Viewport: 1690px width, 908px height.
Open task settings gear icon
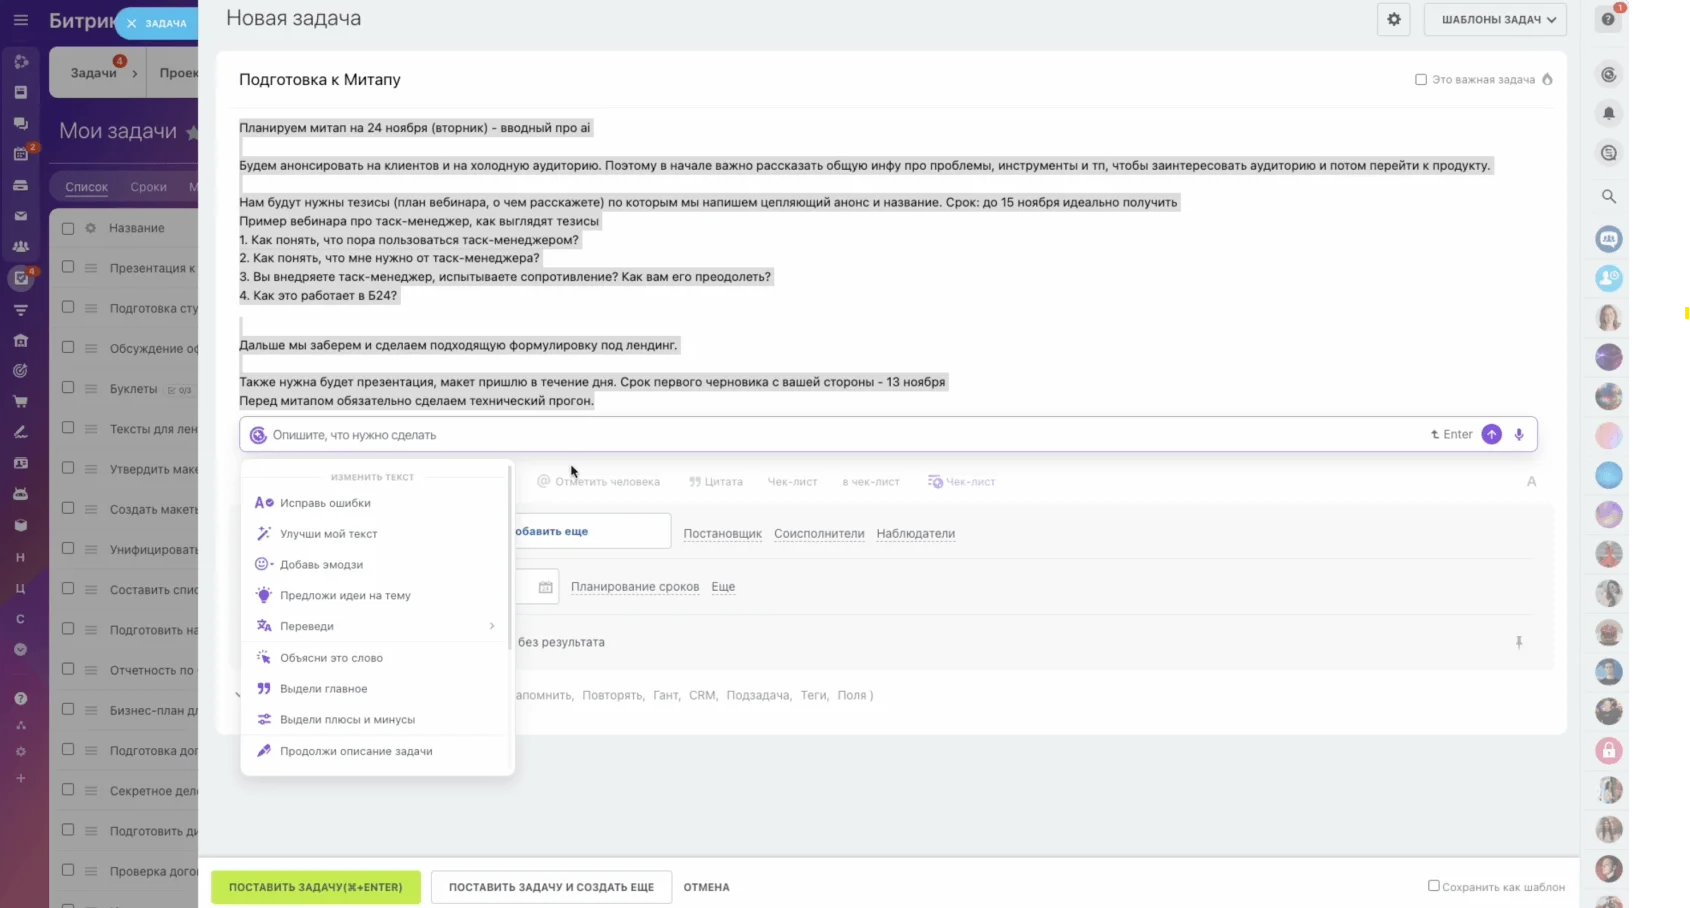[x=1394, y=19]
